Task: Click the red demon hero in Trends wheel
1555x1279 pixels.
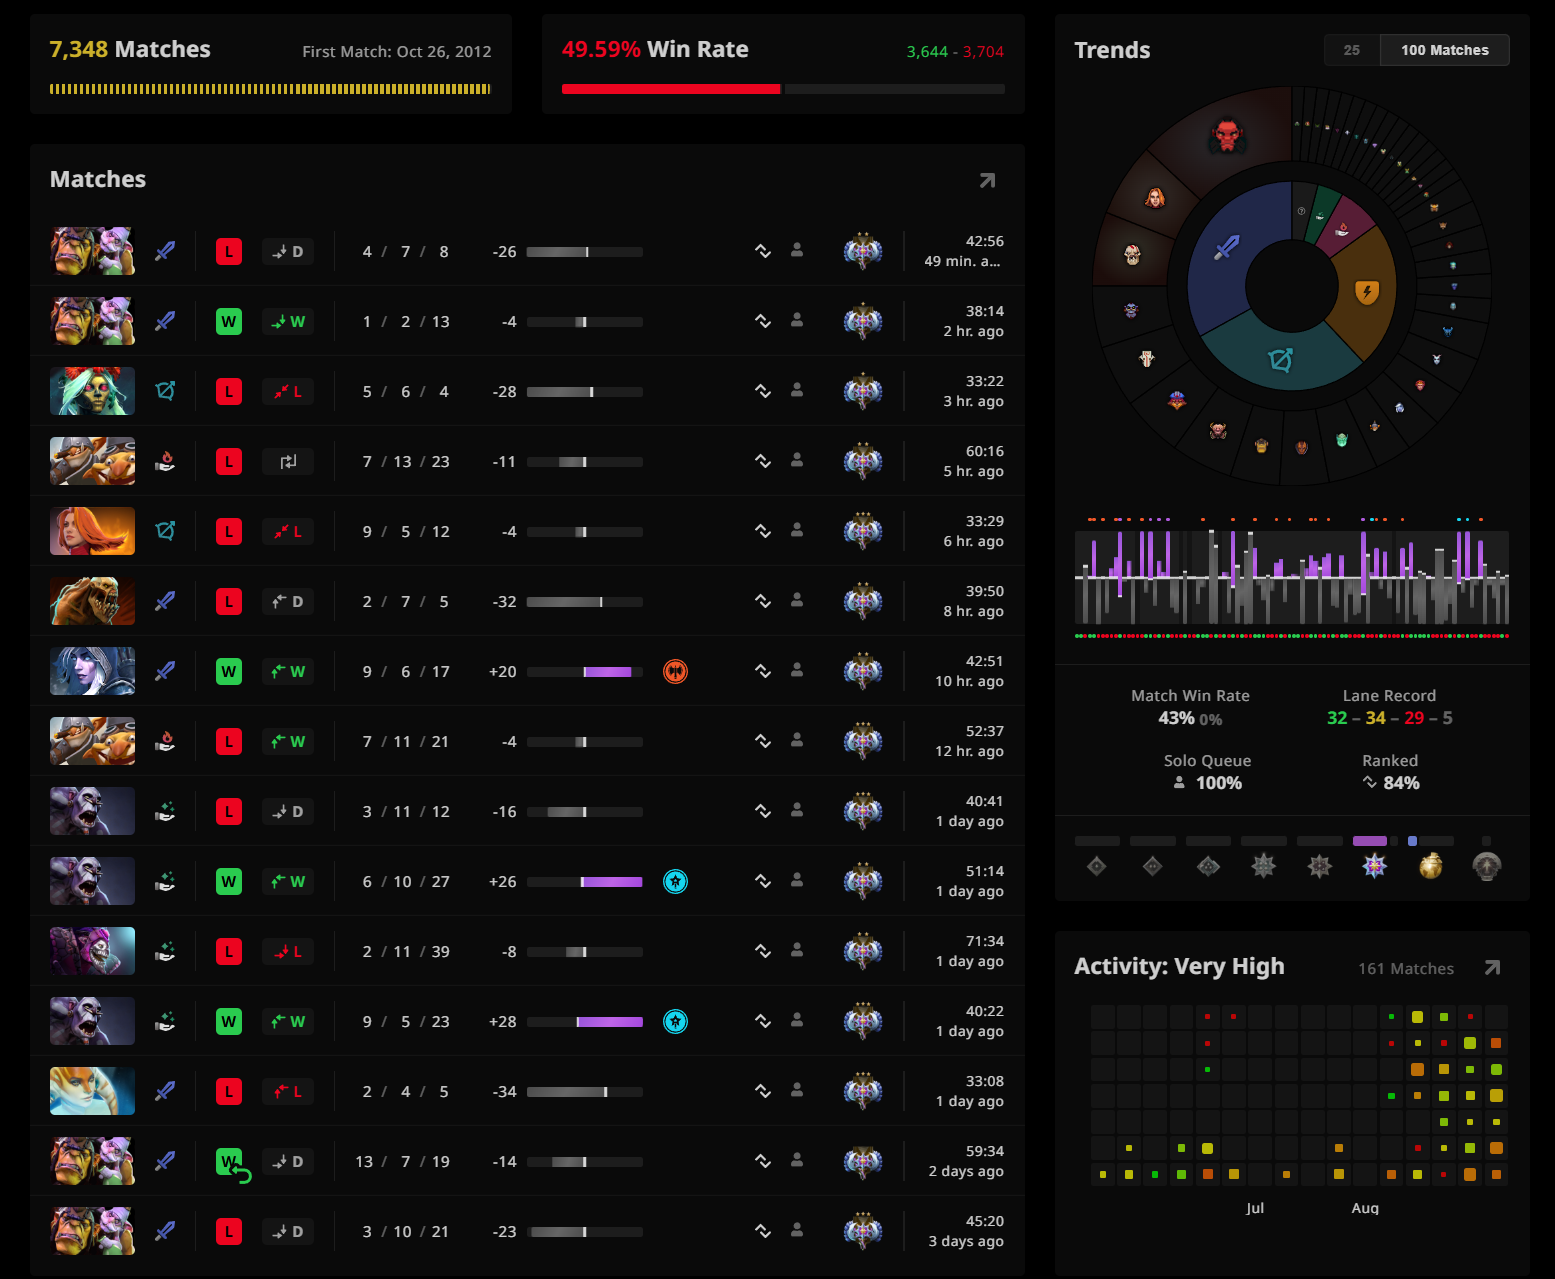Action: click(1227, 134)
